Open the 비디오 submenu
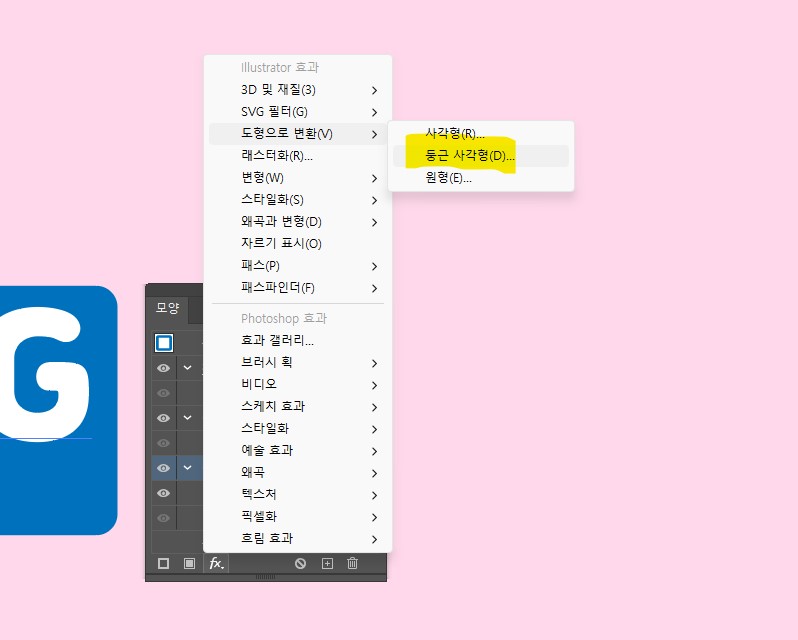 click(x=298, y=385)
